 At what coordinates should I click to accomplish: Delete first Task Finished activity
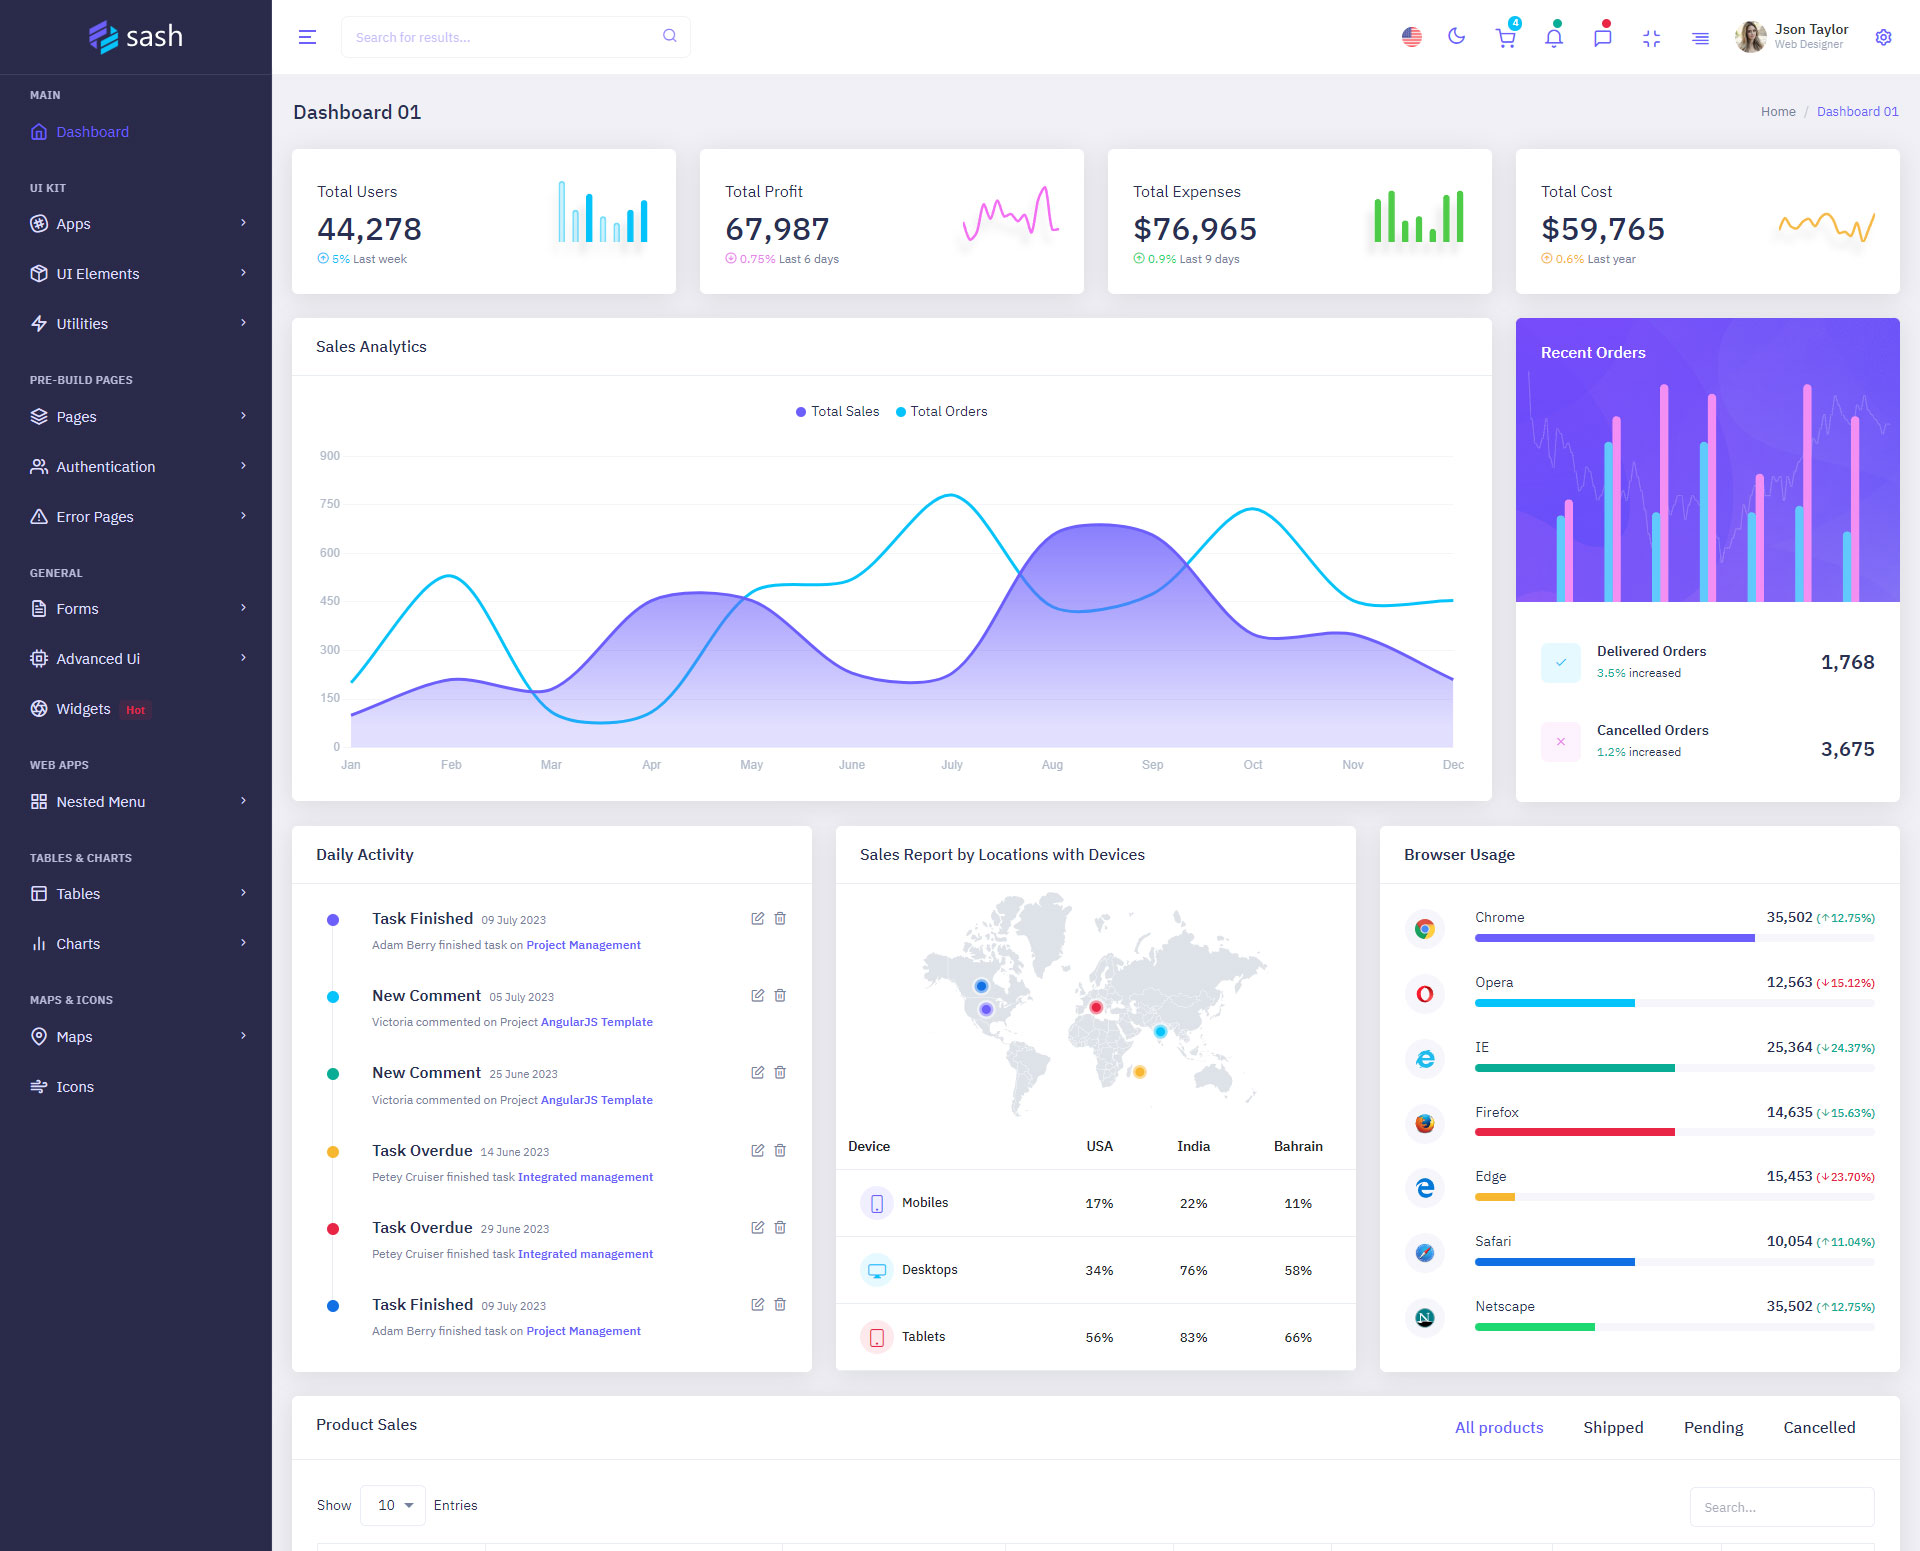click(780, 918)
